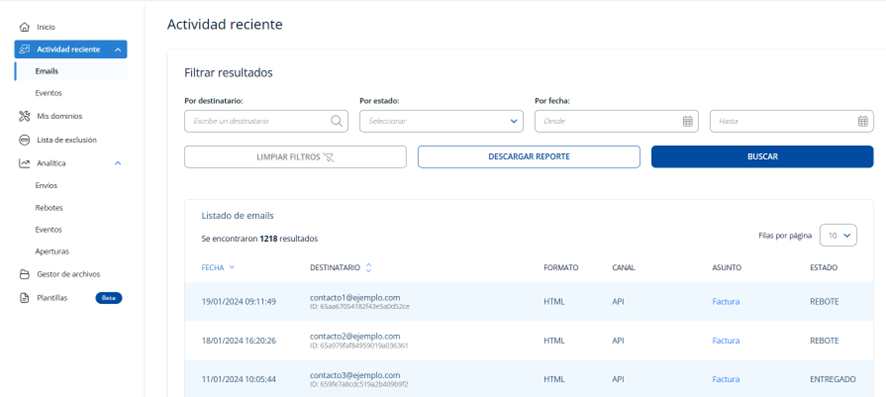886x397 pixels.
Task: Click the ESTADO column header
Action: tap(824, 268)
